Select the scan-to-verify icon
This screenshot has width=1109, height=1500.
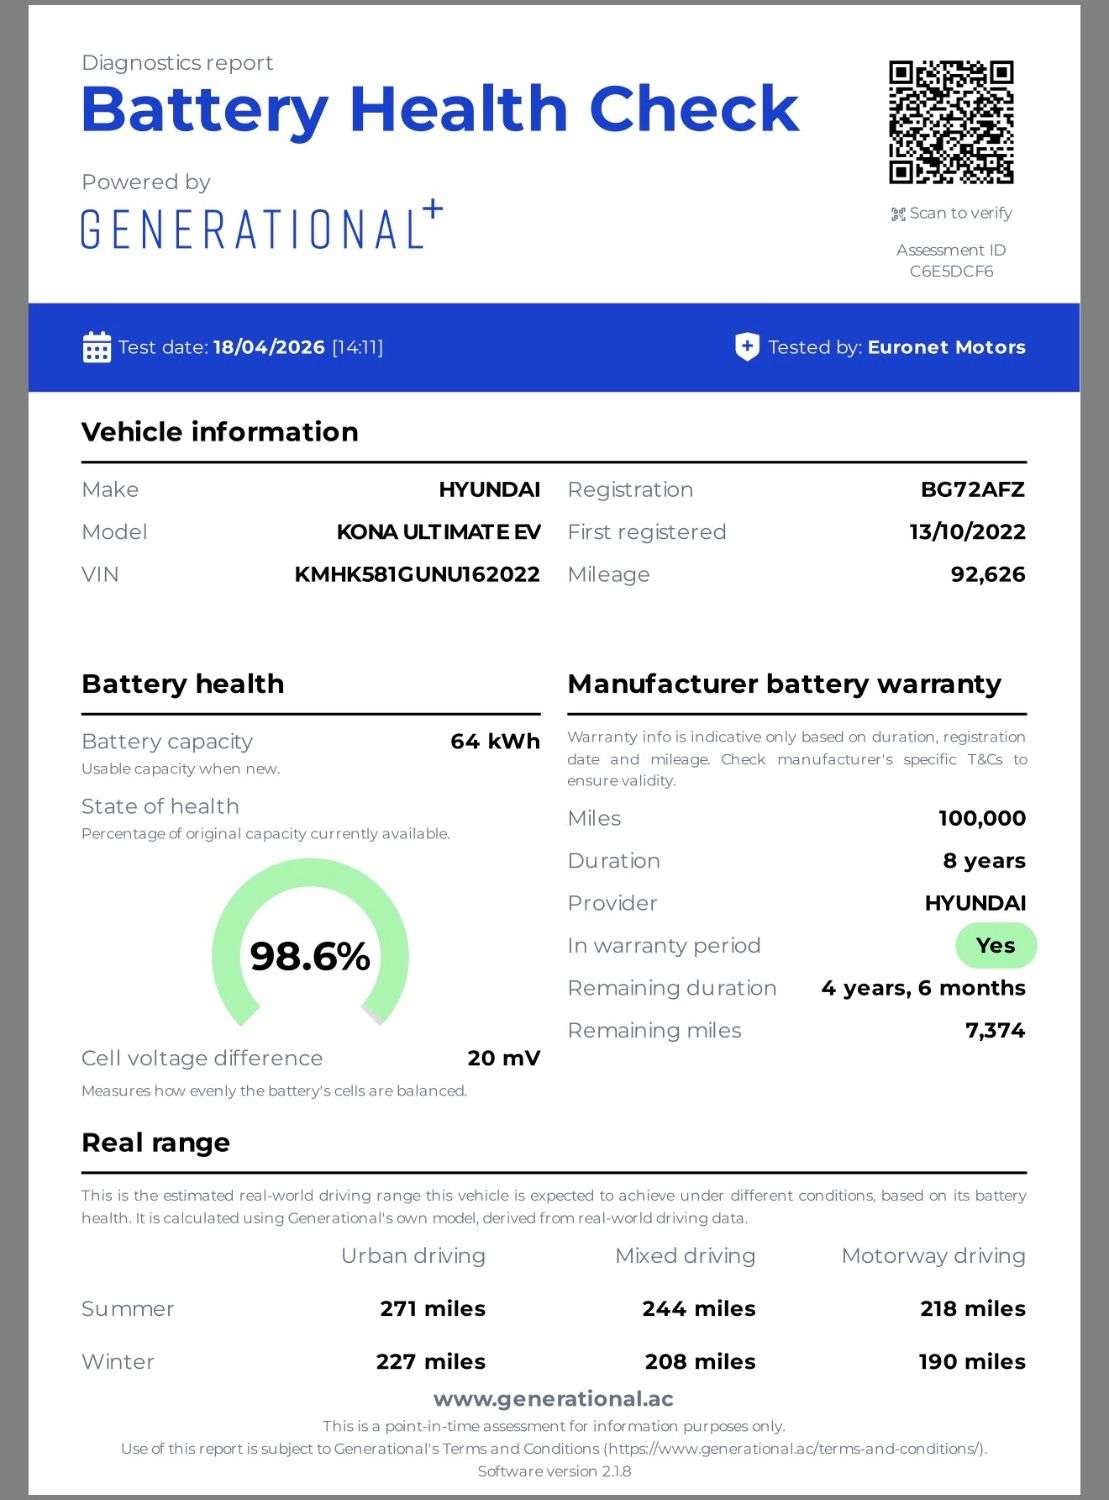pyautogui.click(x=897, y=212)
